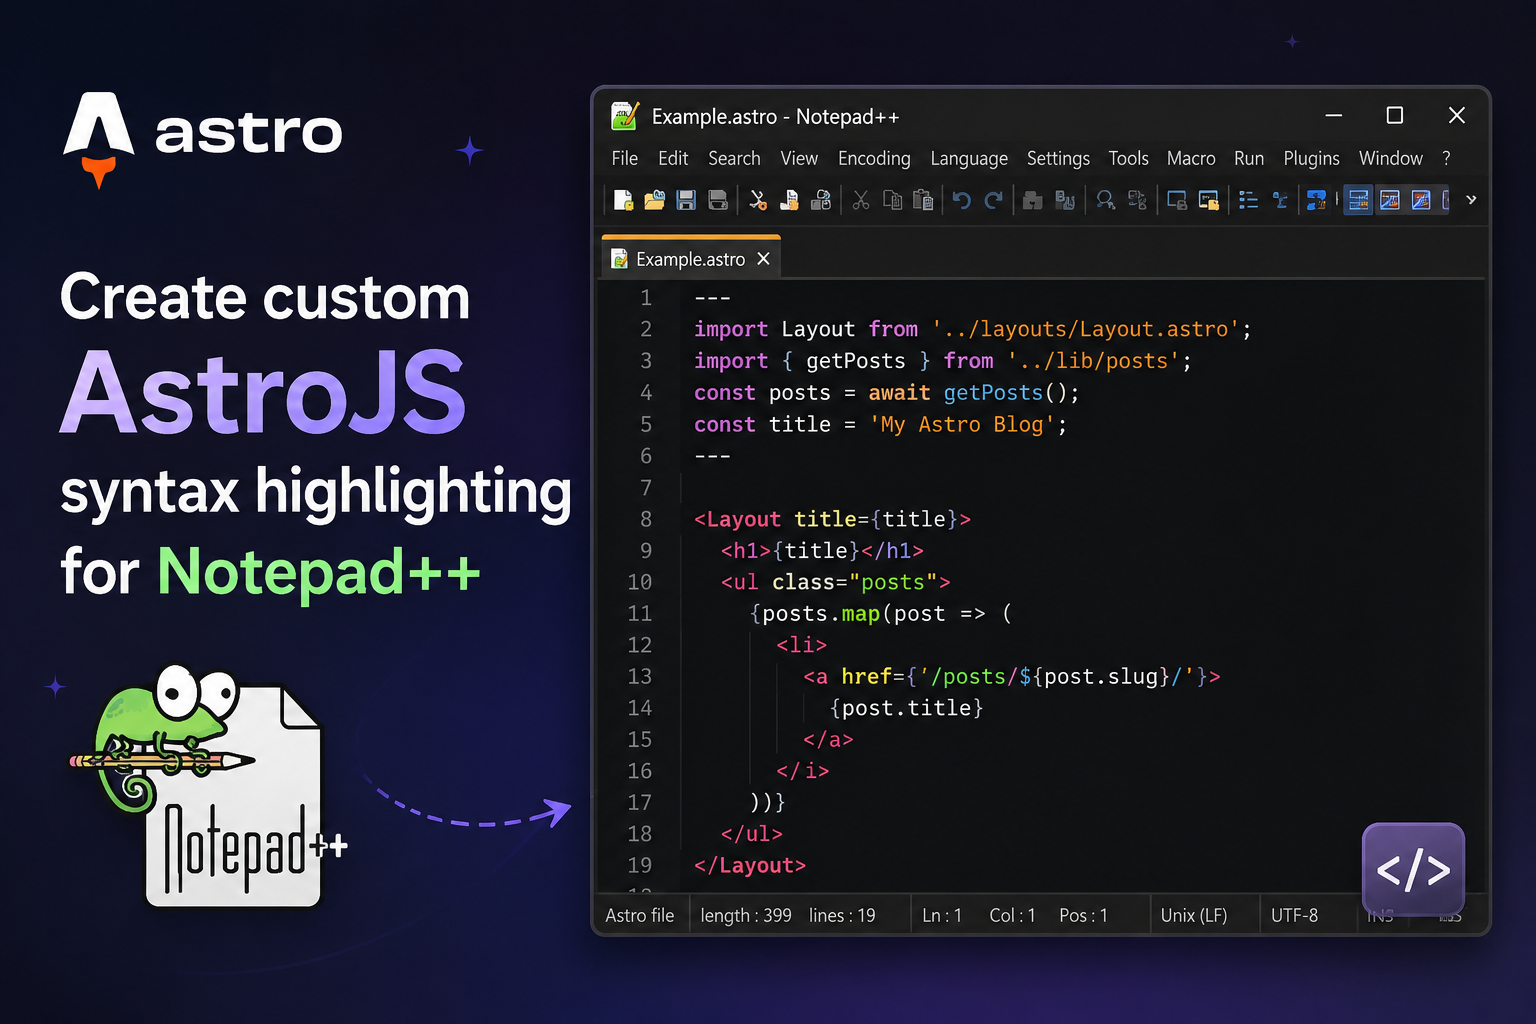
Task: Open the View menu
Action: point(799,158)
